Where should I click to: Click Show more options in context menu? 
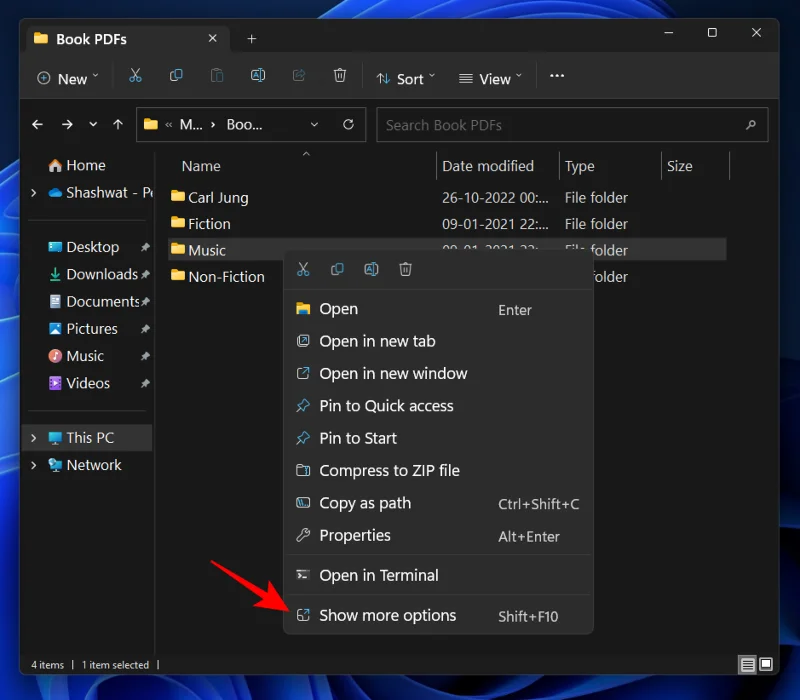pyautogui.click(x=387, y=615)
